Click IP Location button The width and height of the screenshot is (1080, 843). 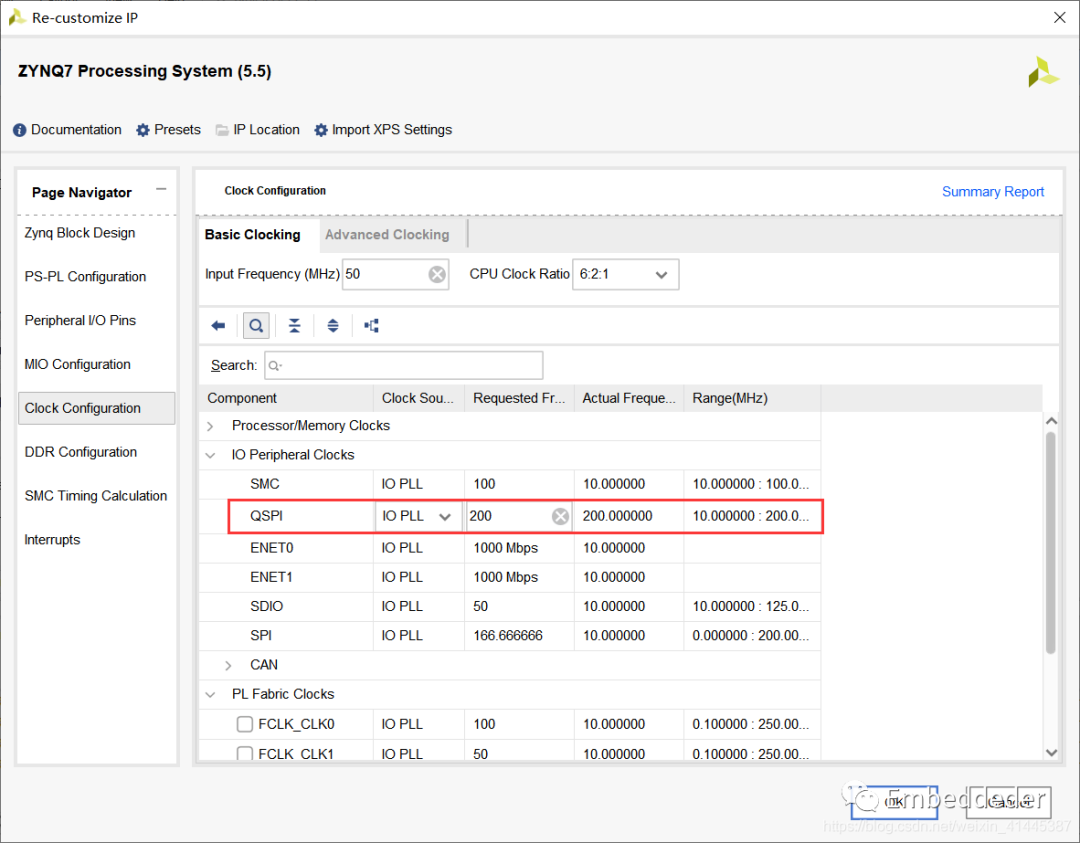coord(257,130)
